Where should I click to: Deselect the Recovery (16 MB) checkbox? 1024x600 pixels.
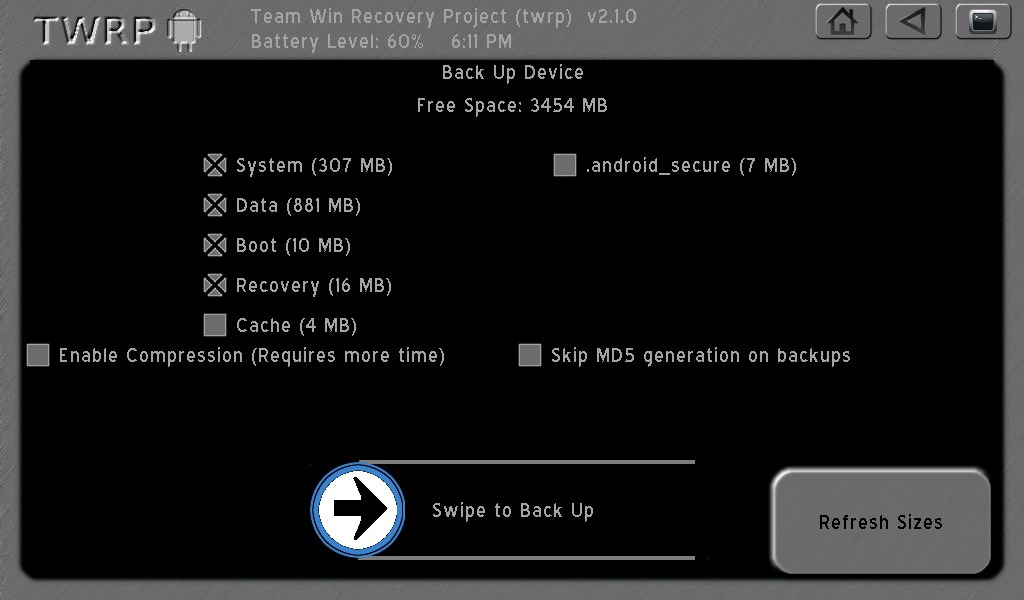click(x=215, y=285)
